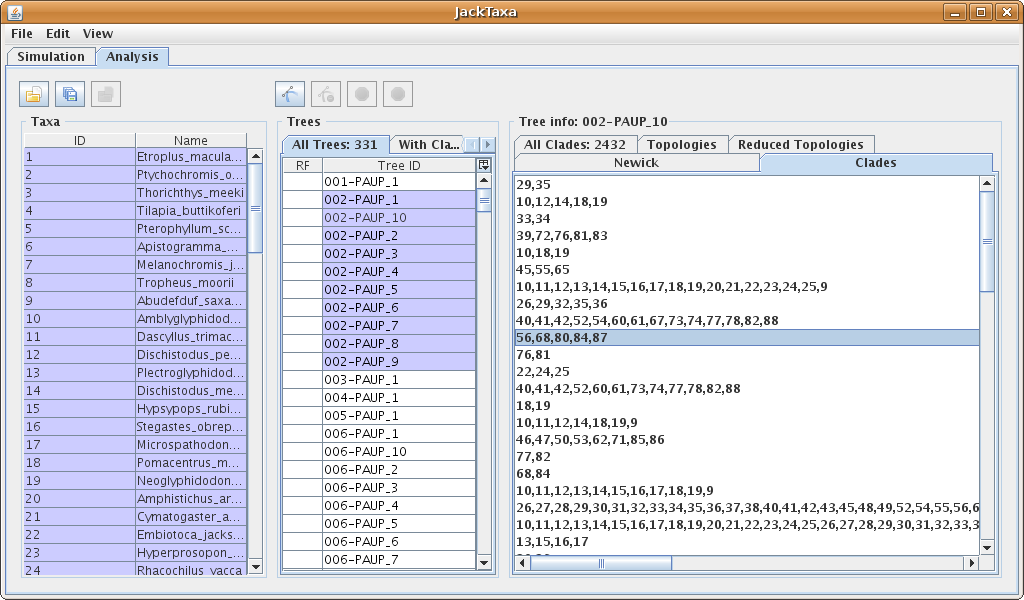
Task: Open the Topologies tab
Action: pos(682,144)
